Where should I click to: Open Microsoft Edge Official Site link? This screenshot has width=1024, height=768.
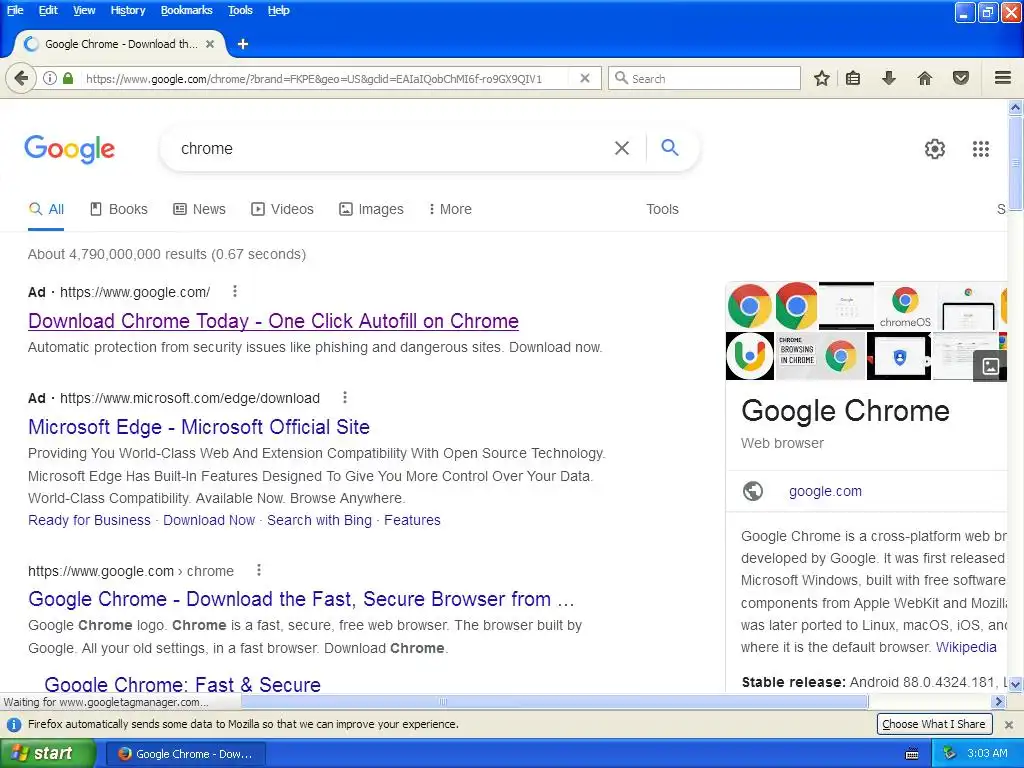tap(199, 426)
